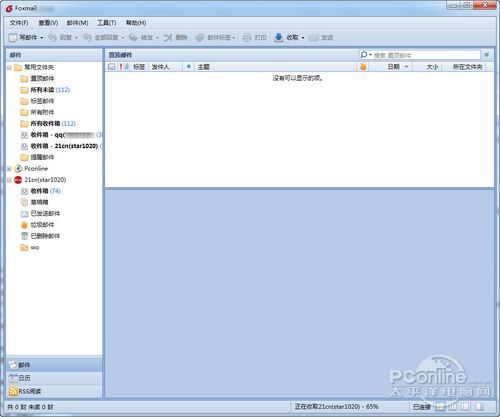Open the 邮件(M) menu
Viewport: 500px width, 417px height.
pos(77,23)
